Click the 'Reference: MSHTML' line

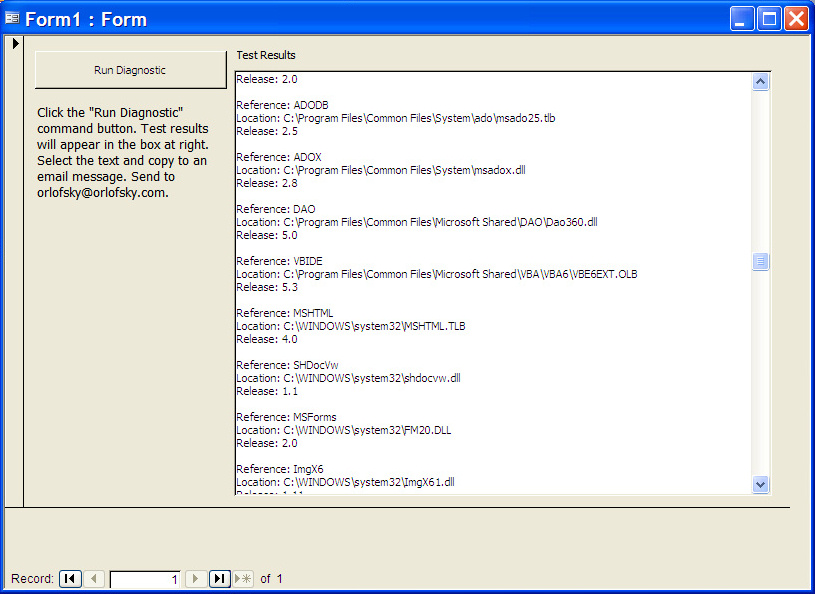point(285,313)
